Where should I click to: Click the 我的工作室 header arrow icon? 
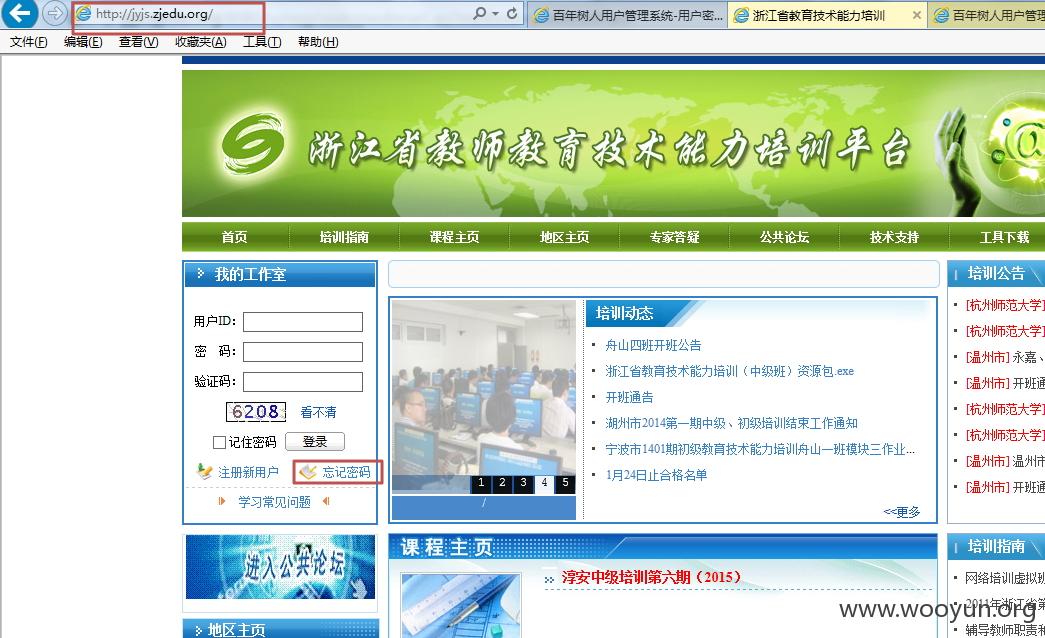tap(201, 273)
